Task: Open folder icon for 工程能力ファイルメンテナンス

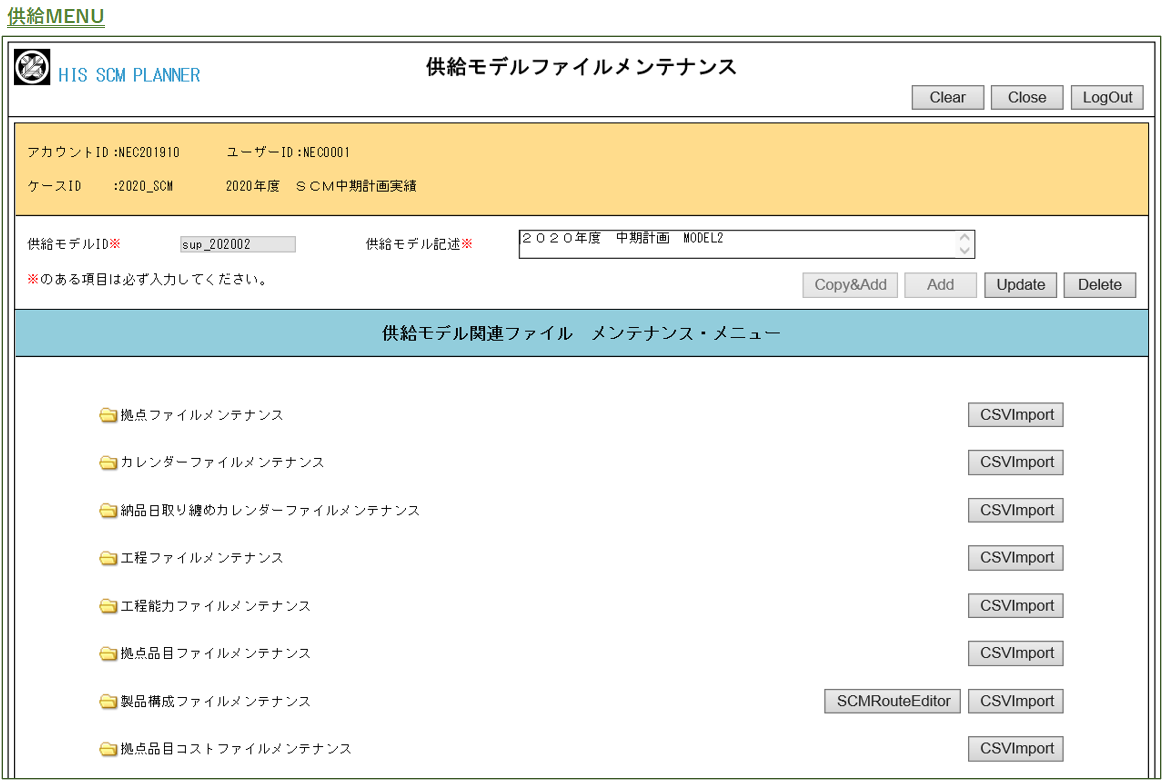Action: [x=108, y=606]
